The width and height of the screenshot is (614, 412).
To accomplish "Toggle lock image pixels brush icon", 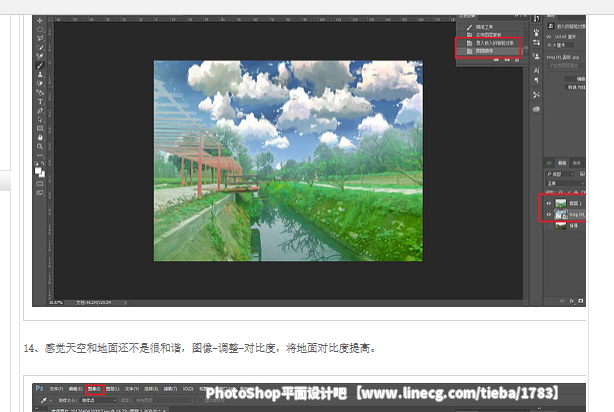I will (569, 192).
